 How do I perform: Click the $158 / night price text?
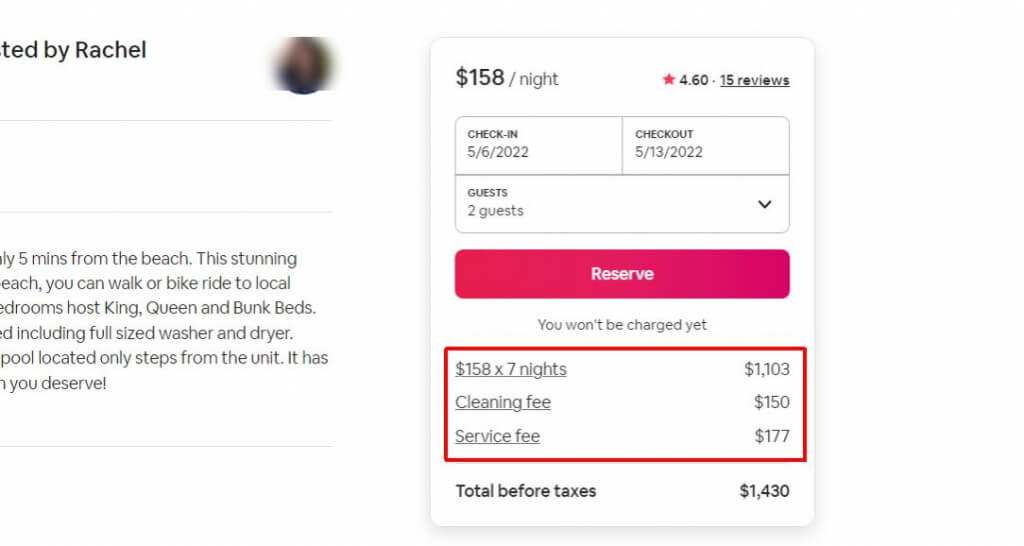(506, 78)
